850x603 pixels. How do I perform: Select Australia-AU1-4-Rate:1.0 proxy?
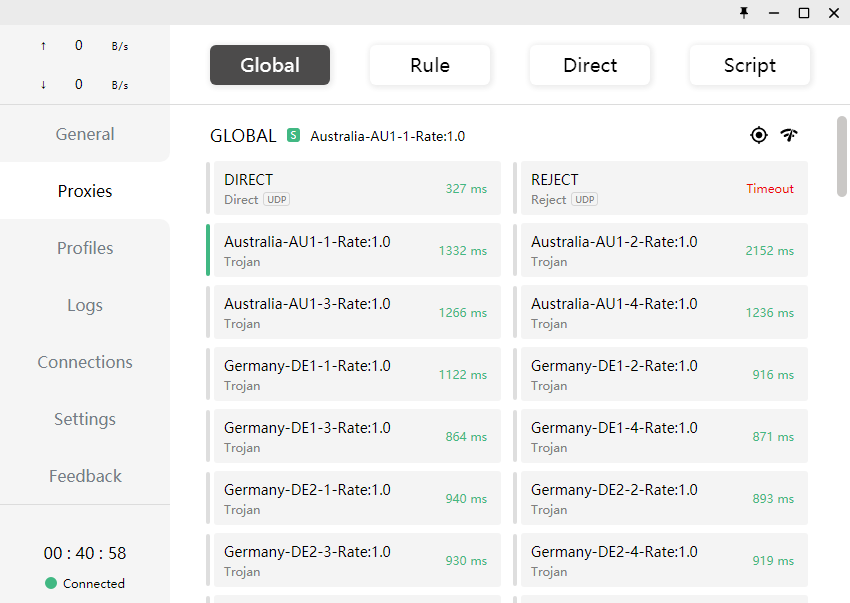664,312
